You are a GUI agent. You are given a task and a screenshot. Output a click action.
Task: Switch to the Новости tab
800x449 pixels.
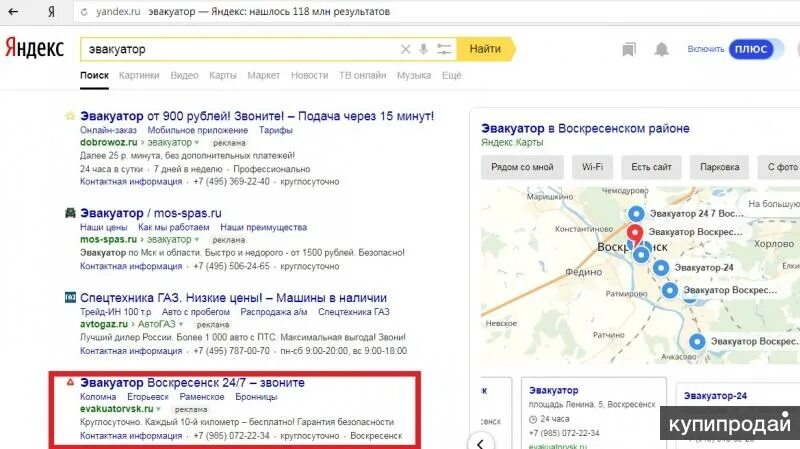point(309,76)
